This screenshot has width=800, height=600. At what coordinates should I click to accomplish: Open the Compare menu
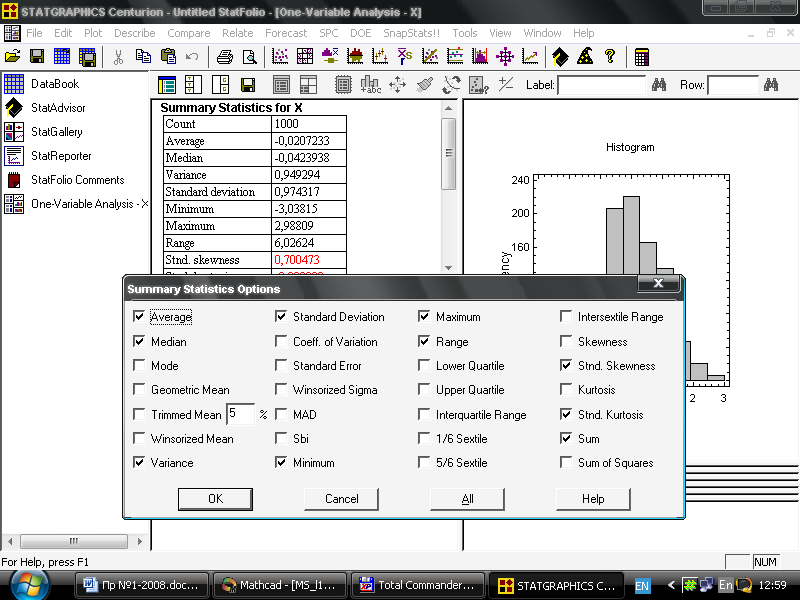(x=189, y=33)
